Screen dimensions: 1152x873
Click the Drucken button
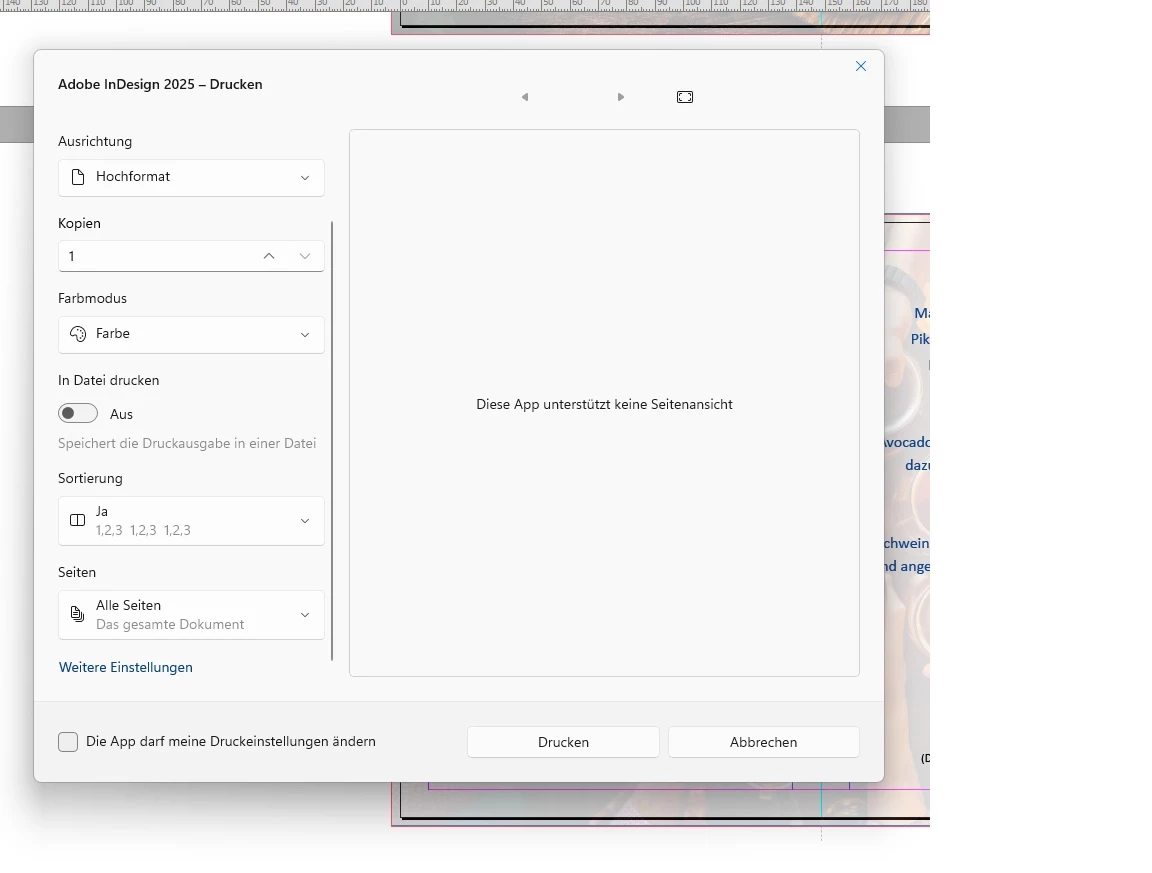coord(564,742)
